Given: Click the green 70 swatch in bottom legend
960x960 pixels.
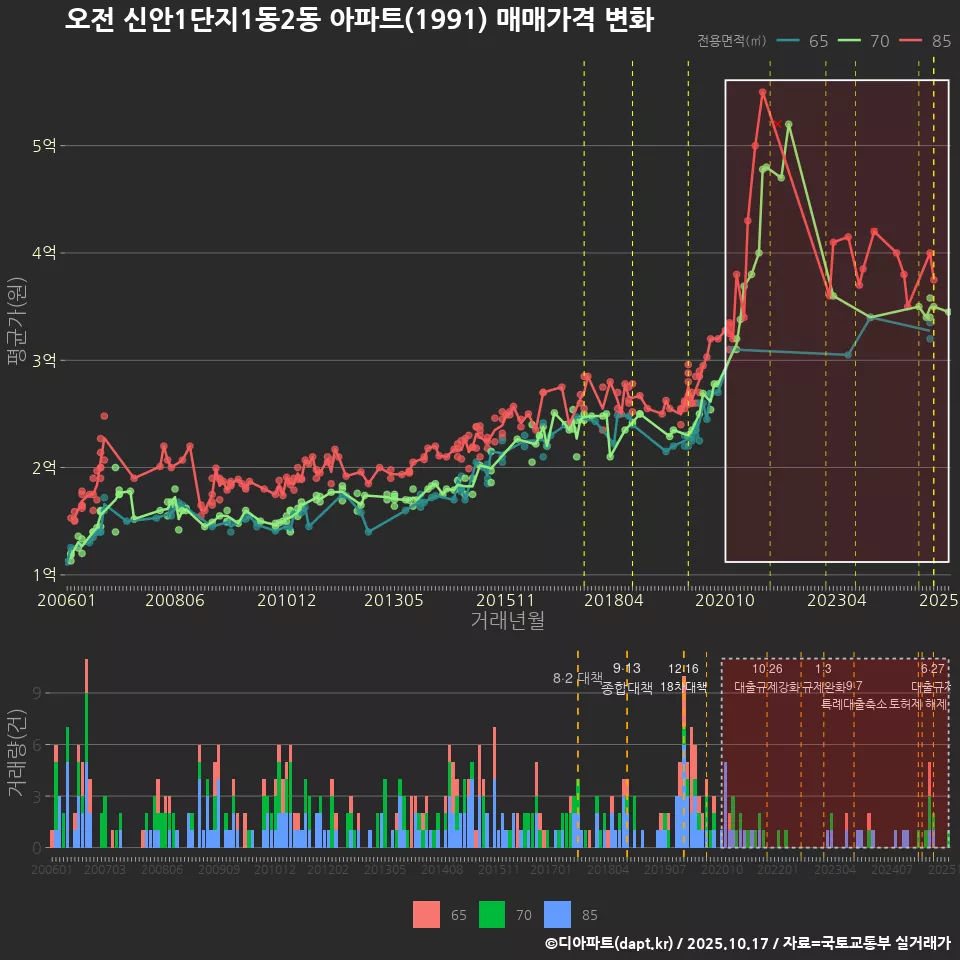Looking at the screenshot, I should click(x=492, y=914).
